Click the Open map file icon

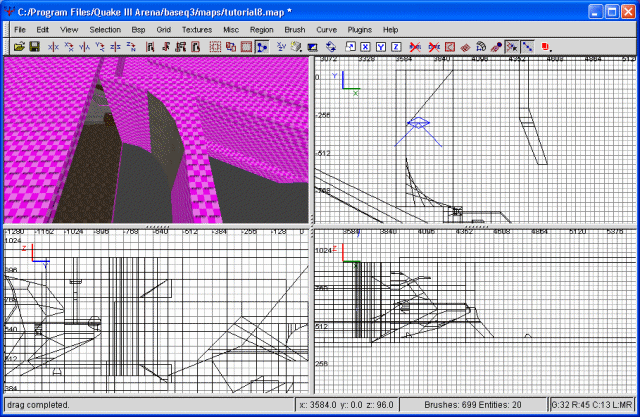19,47
